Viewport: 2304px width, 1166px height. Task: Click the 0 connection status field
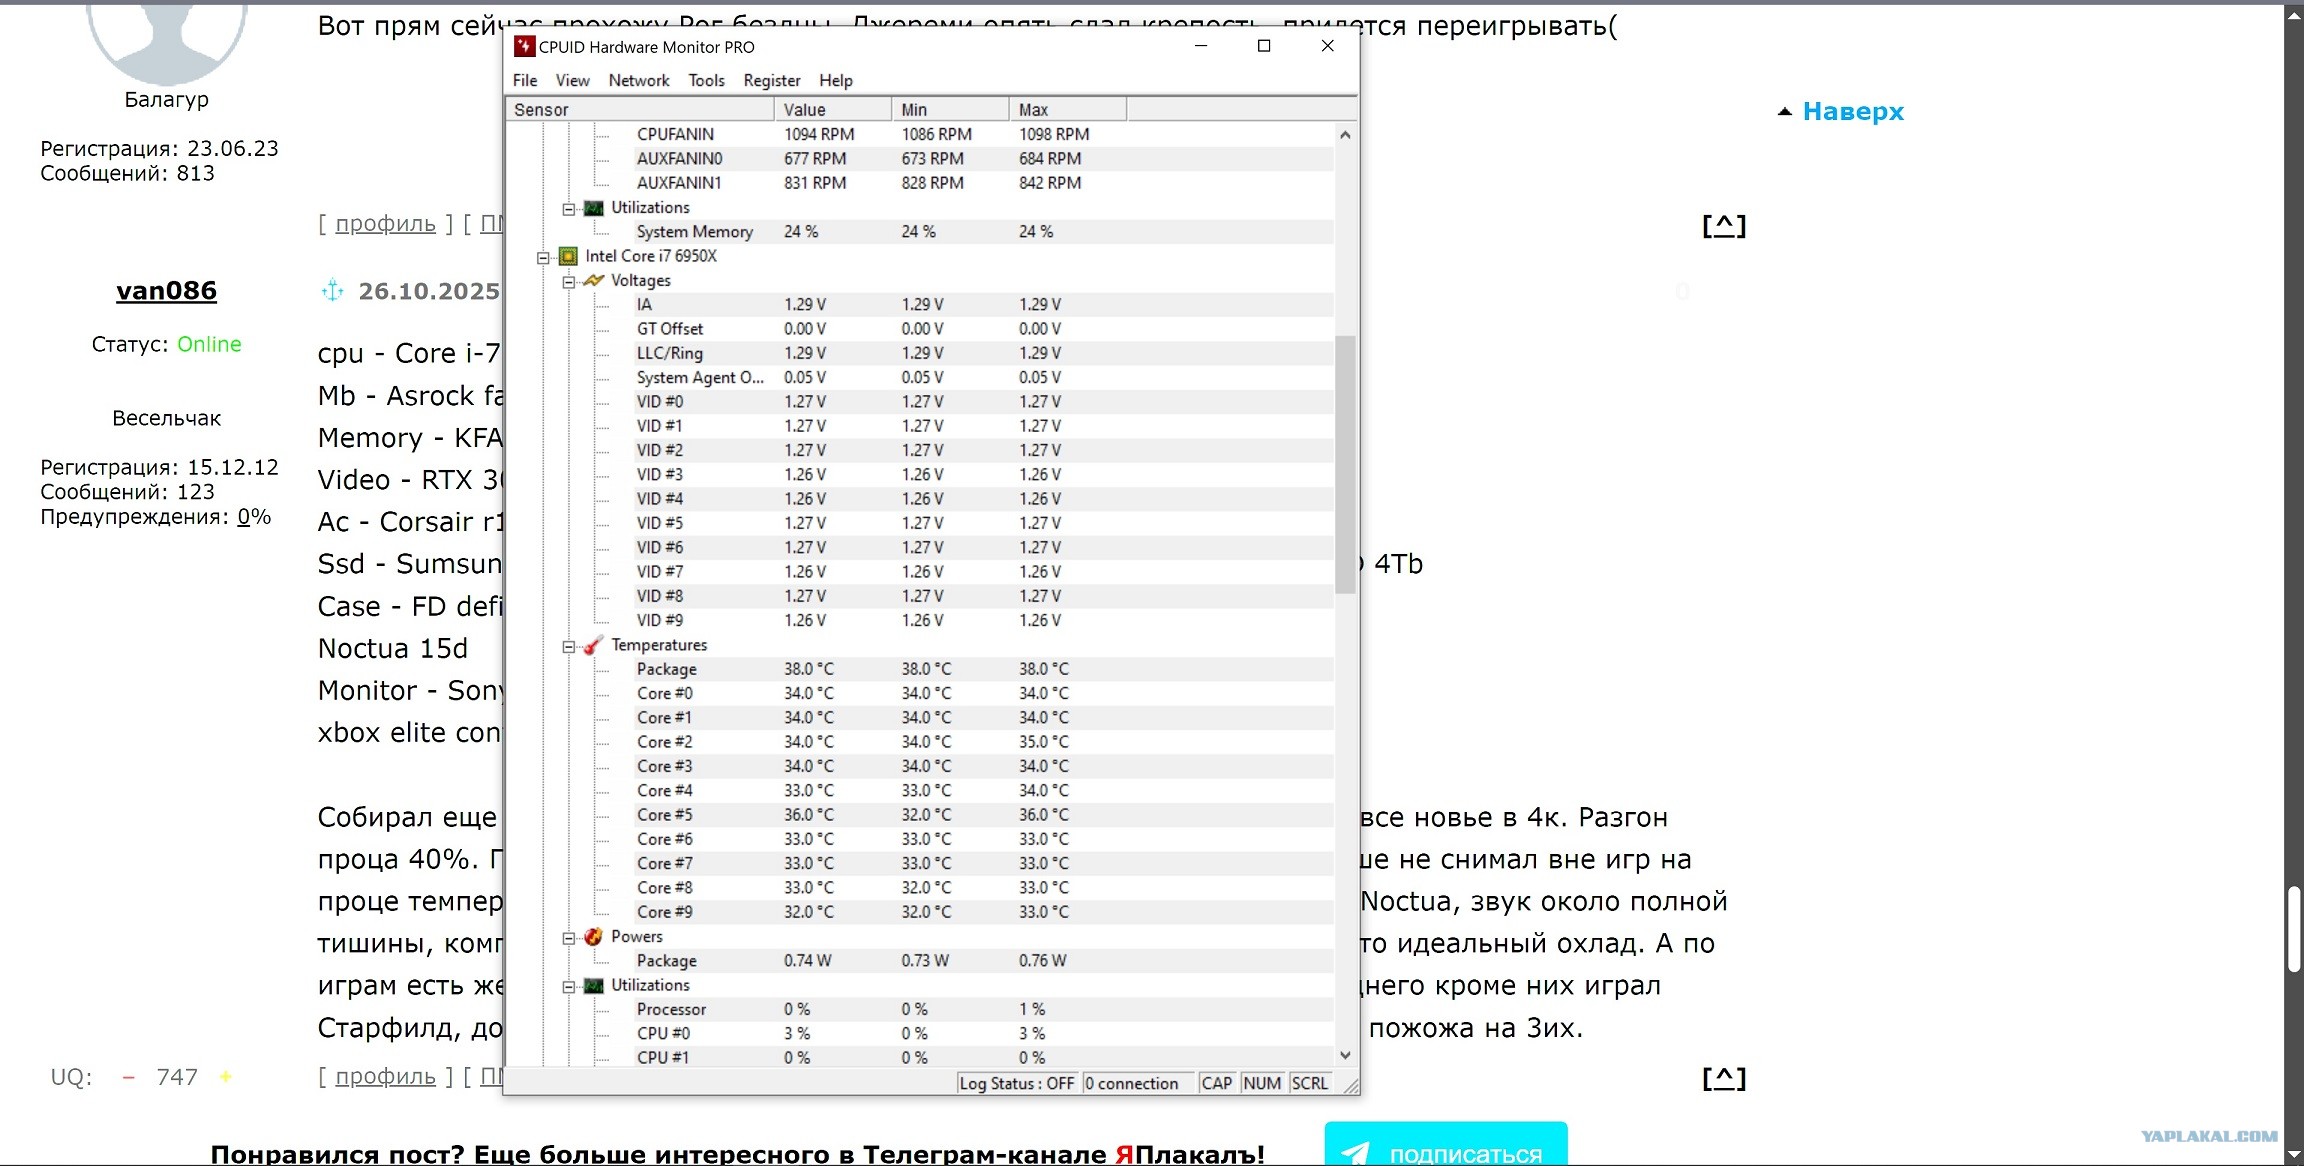pyautogui.click(x=1139, y=1083)
